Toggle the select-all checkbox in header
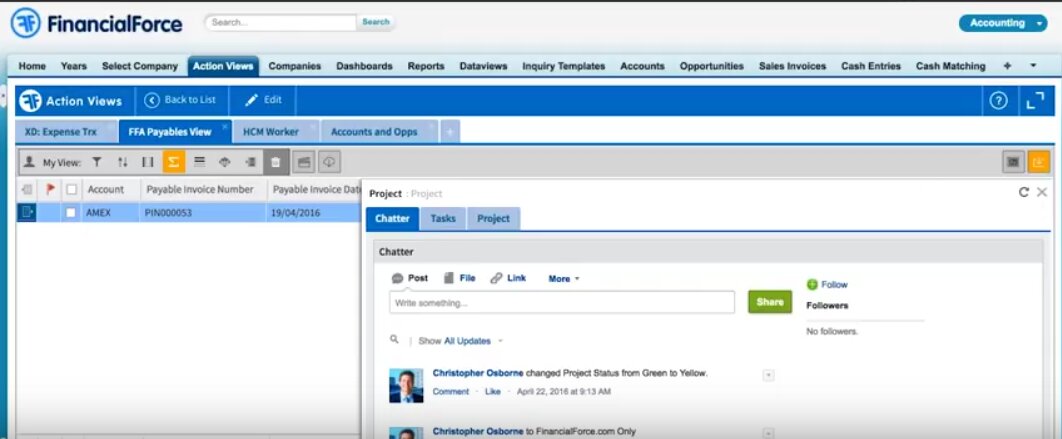 pyautogui.click(x=71, y=189)
